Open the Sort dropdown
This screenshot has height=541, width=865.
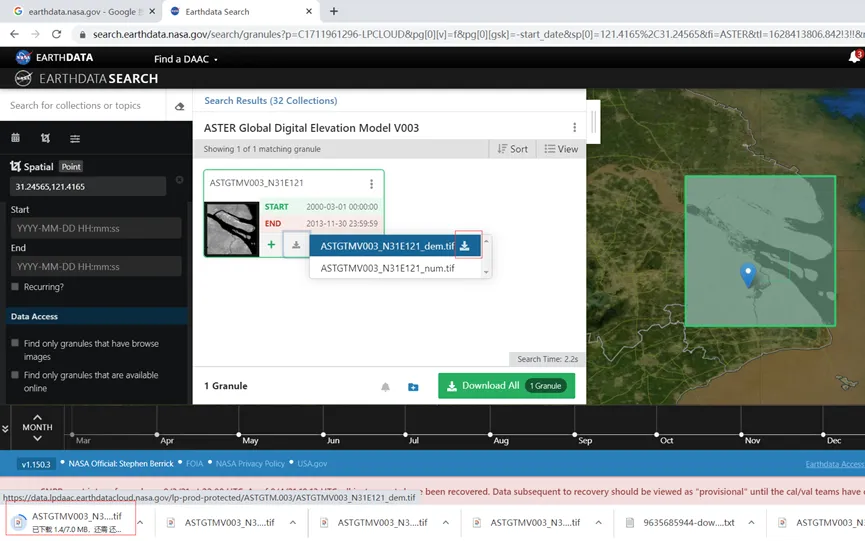pos(512,149)
